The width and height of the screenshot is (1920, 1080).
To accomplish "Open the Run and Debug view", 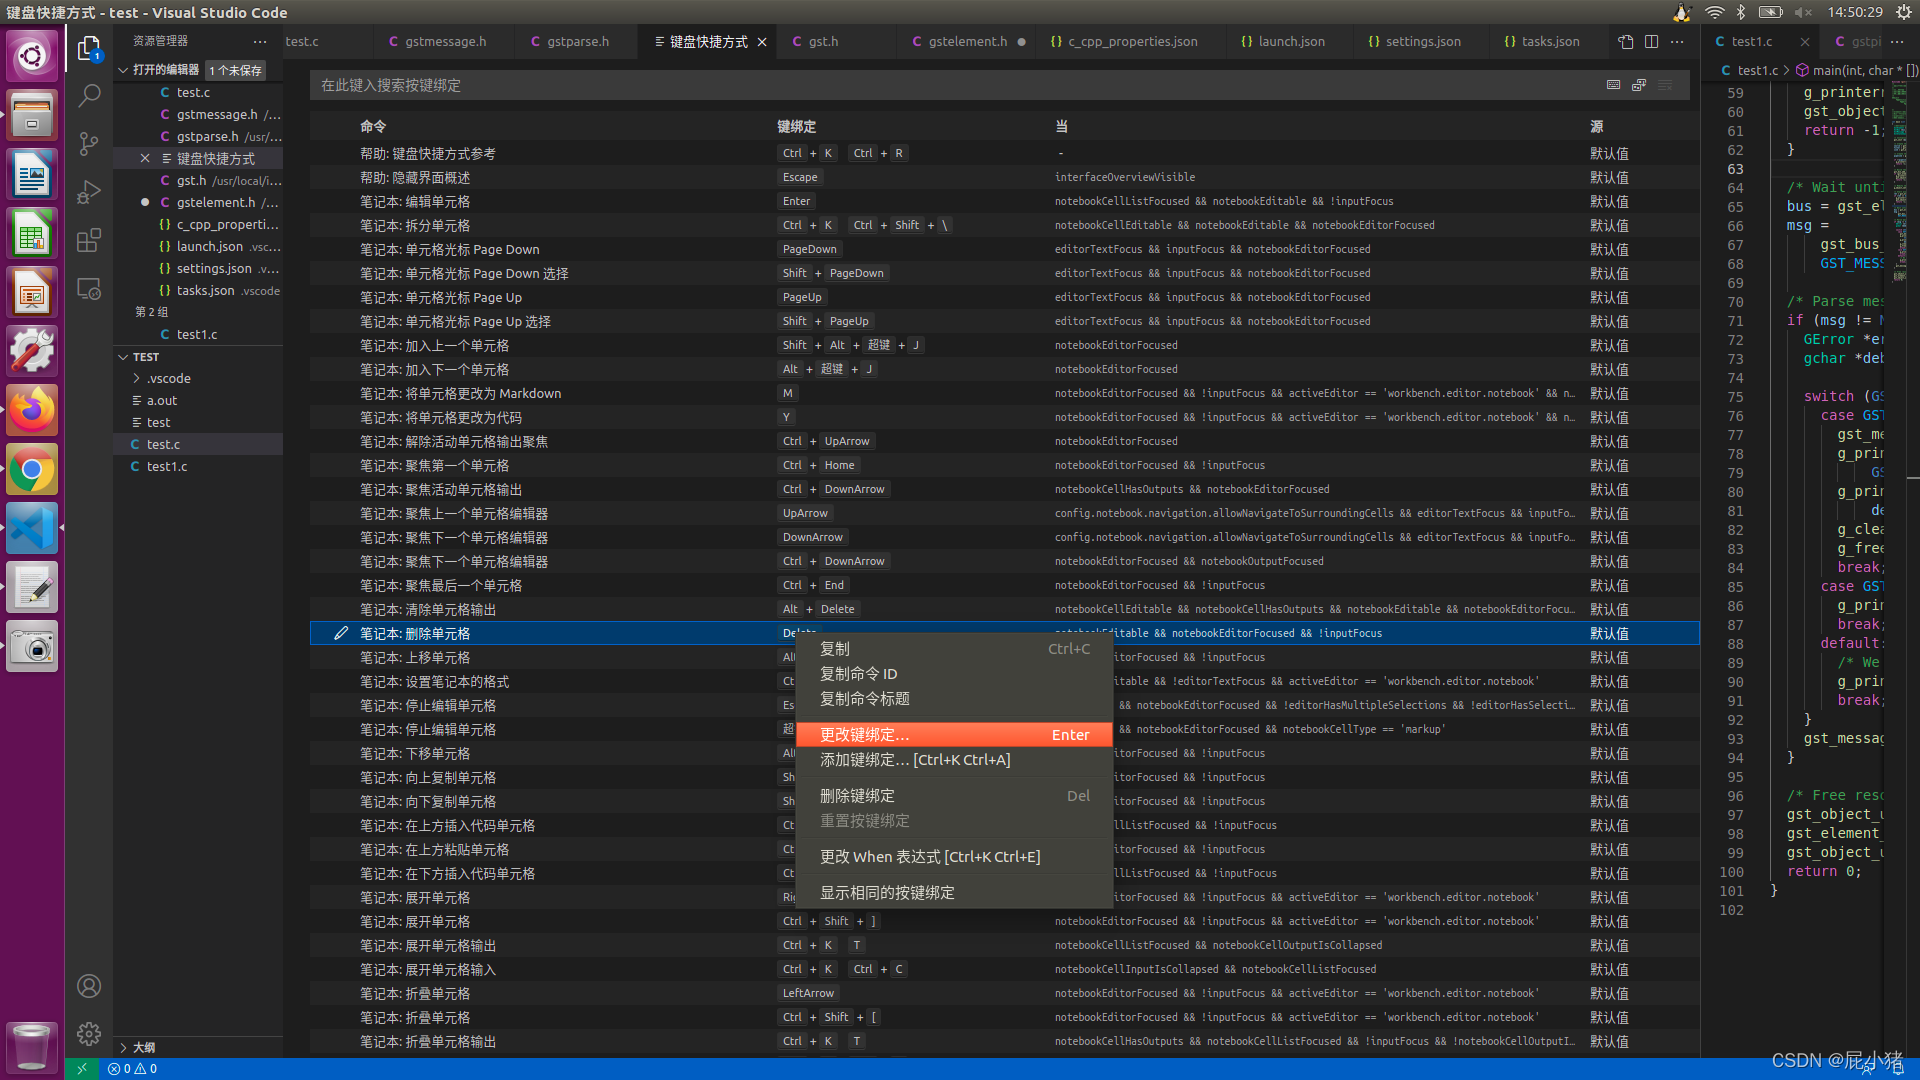I will 89,192.
